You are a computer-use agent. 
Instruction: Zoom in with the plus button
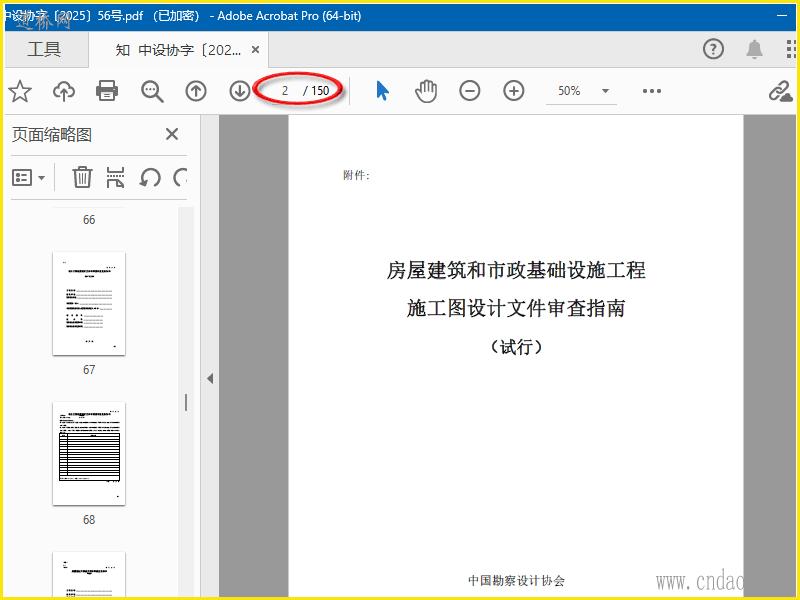pyautogui.click(x=514, y=91)
